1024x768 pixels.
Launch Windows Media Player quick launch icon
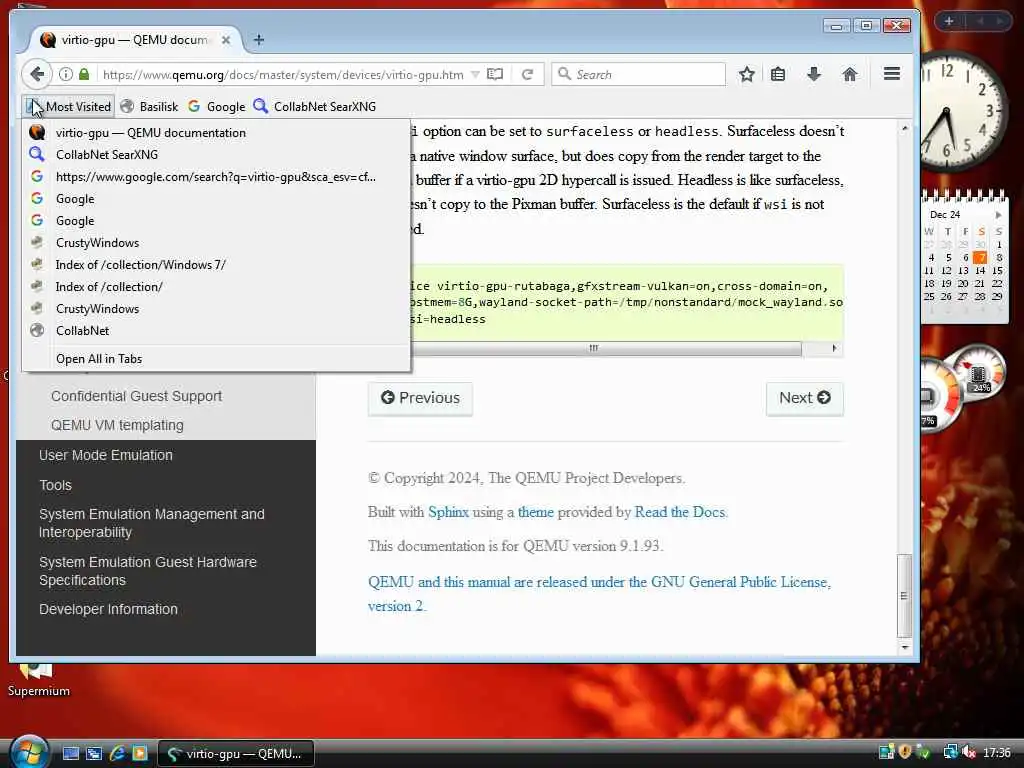(140, 753)
